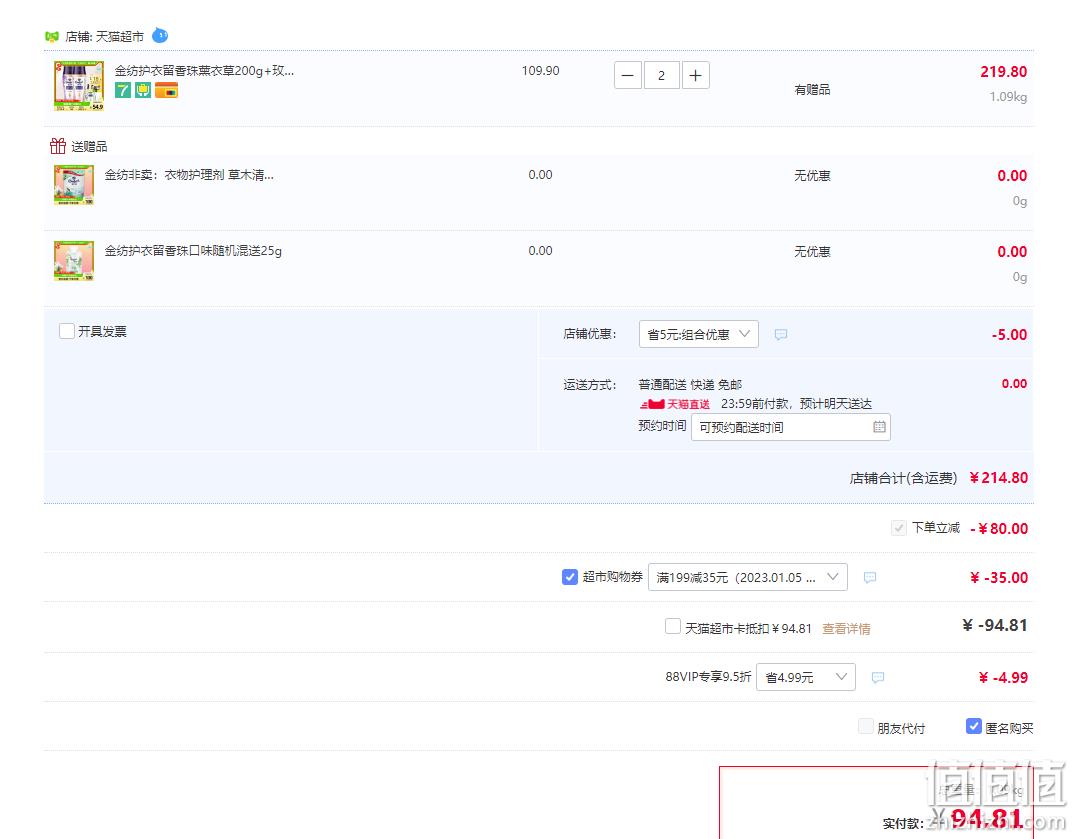Open gift item 金纺护衣留香珠口味随机混送25g link
The width and height of the screenshot is (1075, 839).
tap(193, 251)
